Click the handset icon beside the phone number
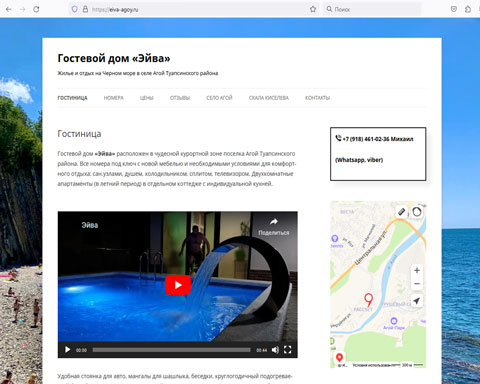Viewport: 480px width, 384px height. 338,138
